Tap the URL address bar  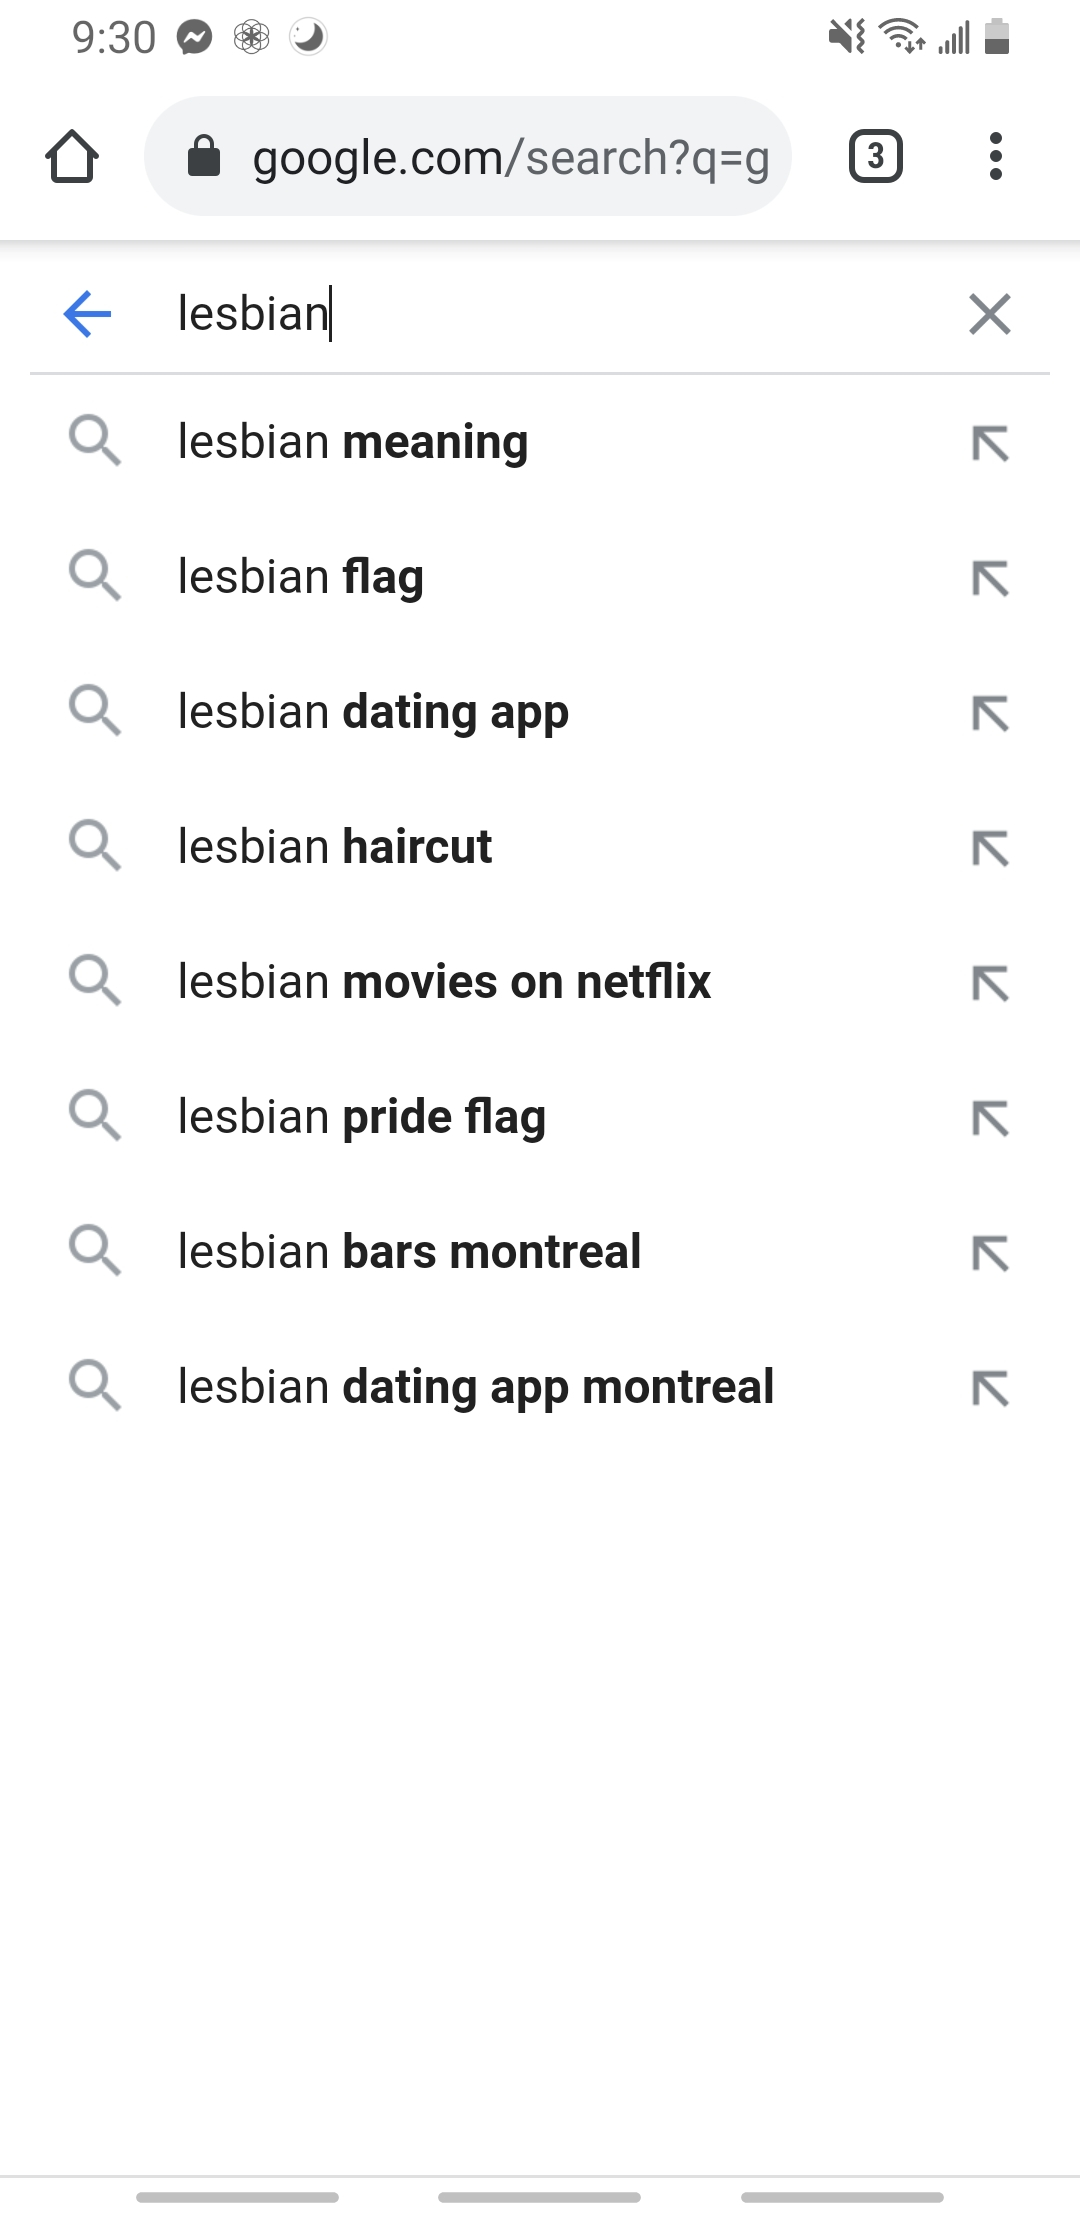pyautogui.click(x=510, y=157)
